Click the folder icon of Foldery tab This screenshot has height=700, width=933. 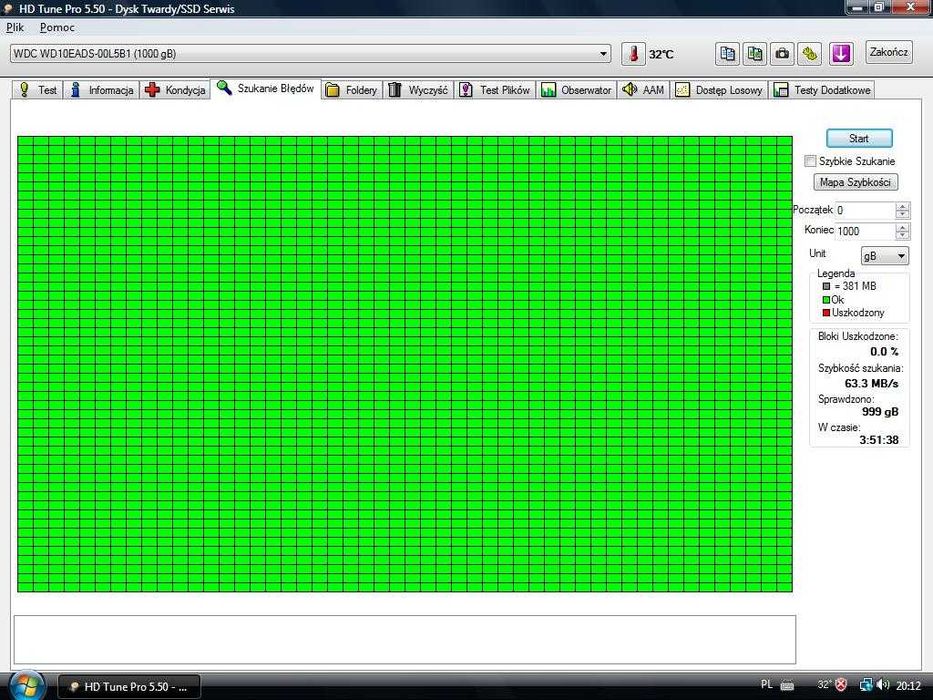[x=333, y=90]
